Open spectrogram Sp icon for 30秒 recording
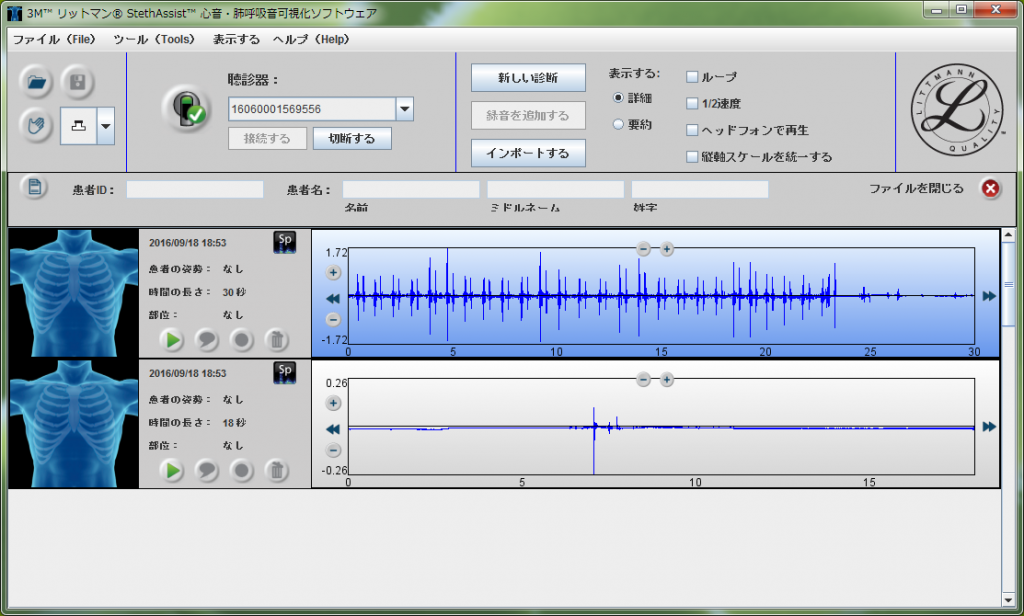The width and height of the screenshot is (1024, 616). 285,242
